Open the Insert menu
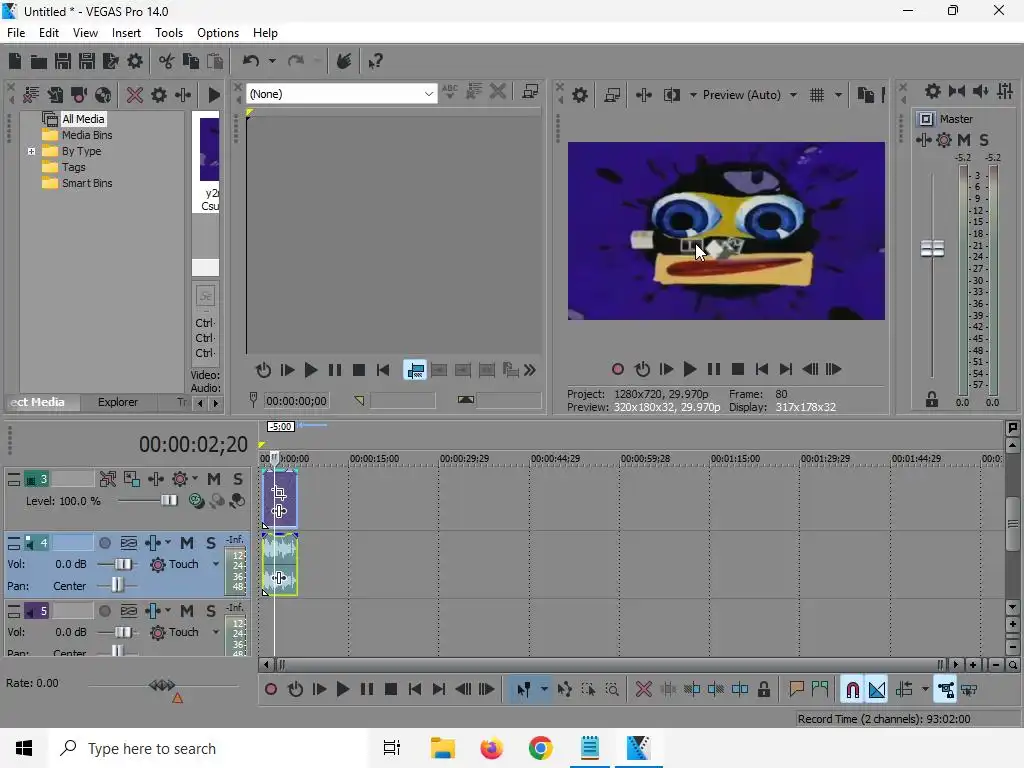This screenshot has width=1024, height=768. (x=126, y=33)
